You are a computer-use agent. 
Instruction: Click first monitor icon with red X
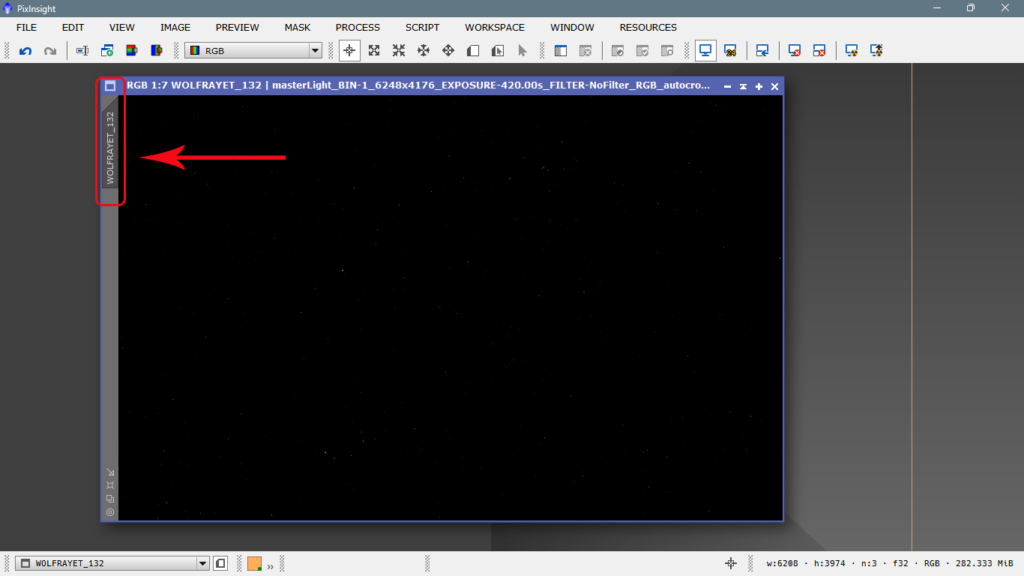(x=794, y=51)
